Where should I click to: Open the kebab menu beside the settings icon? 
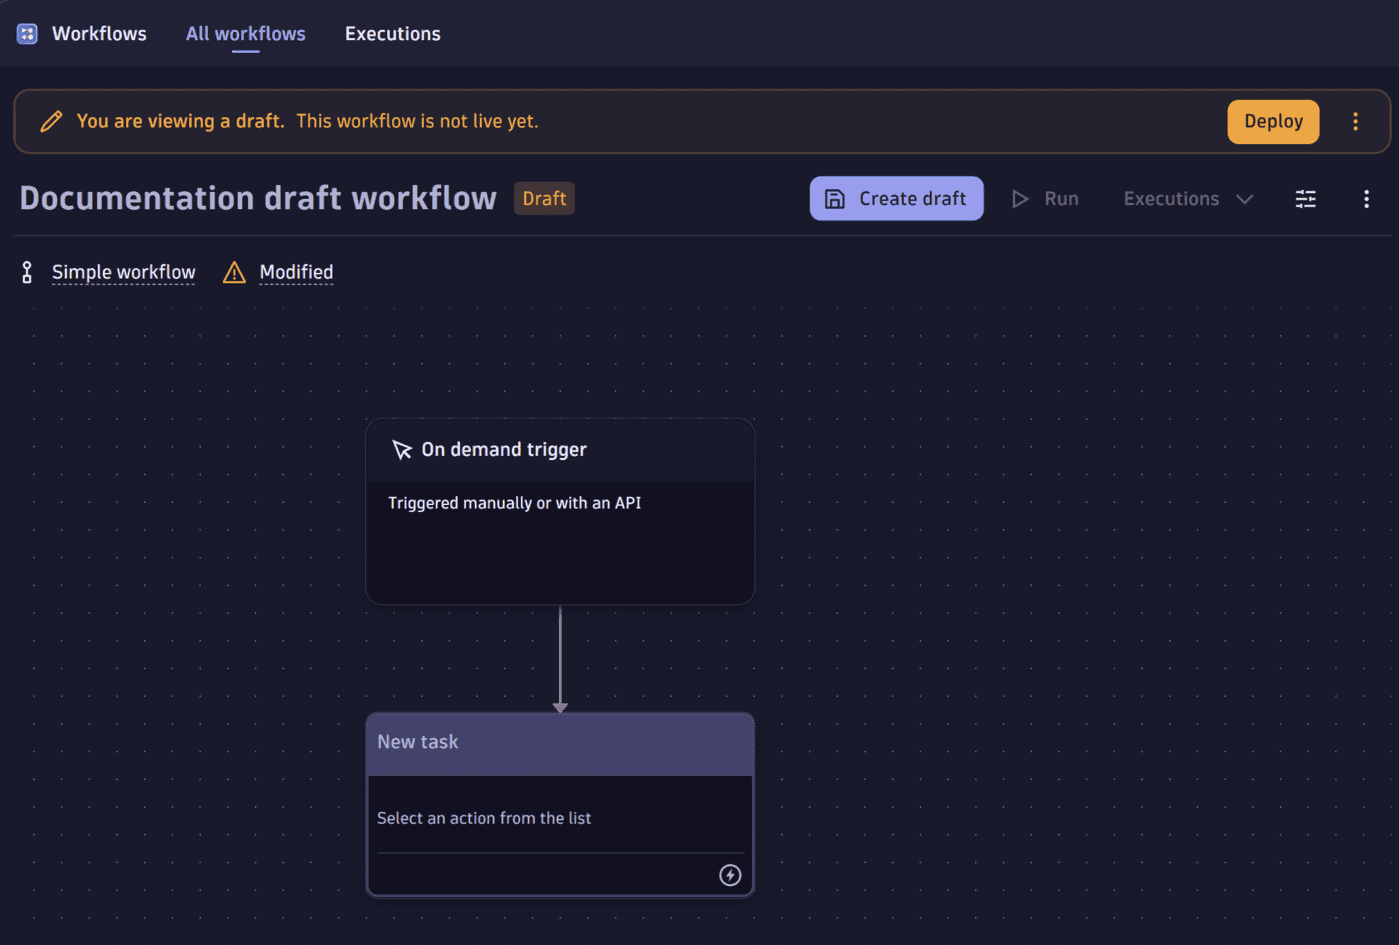1366,198
